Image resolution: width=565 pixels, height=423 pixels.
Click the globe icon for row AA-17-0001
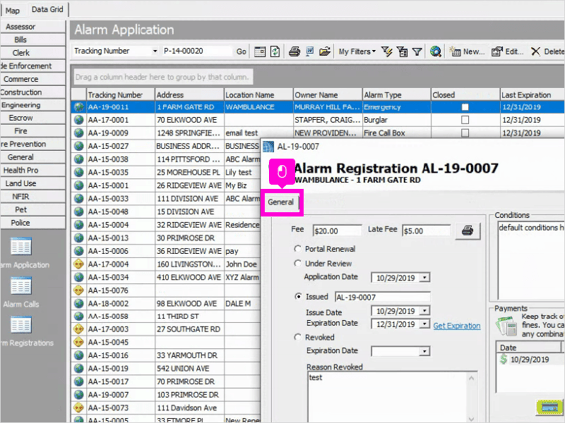point(79,120)
